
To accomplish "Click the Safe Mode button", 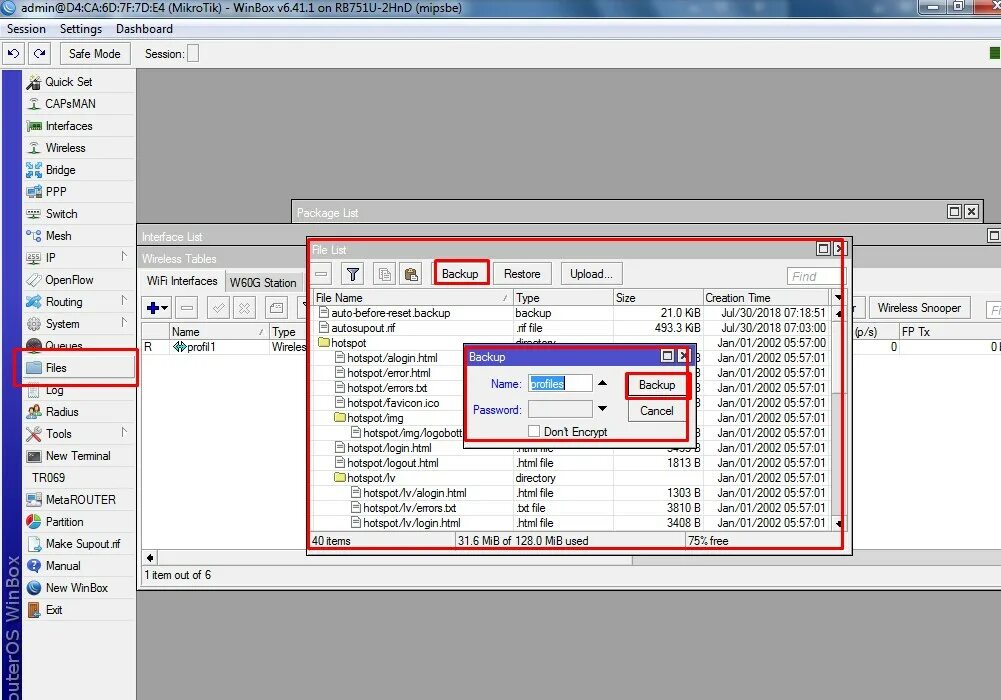I will click(94, 54).
